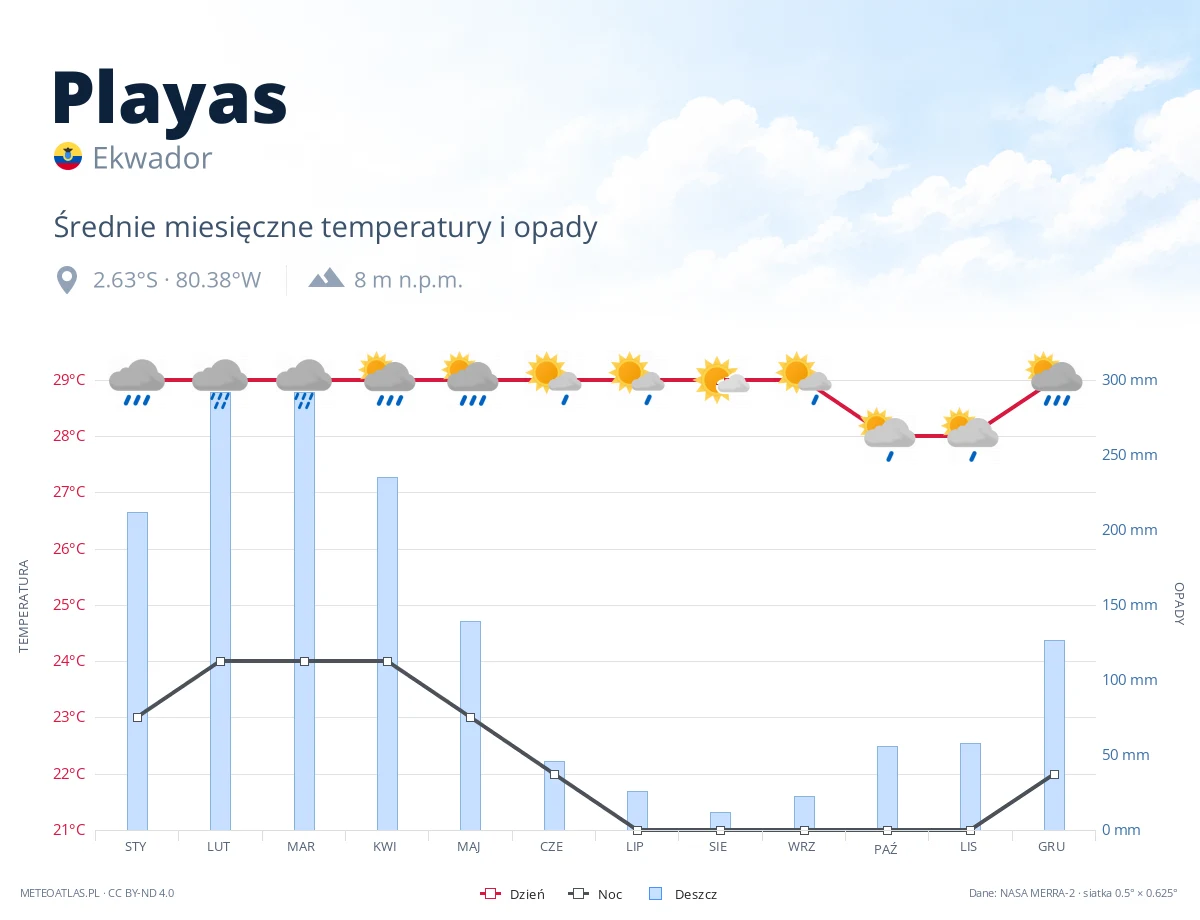
Task: Click the March rain cloud icon
Action: pyautogui.click(x=304, y=383)
